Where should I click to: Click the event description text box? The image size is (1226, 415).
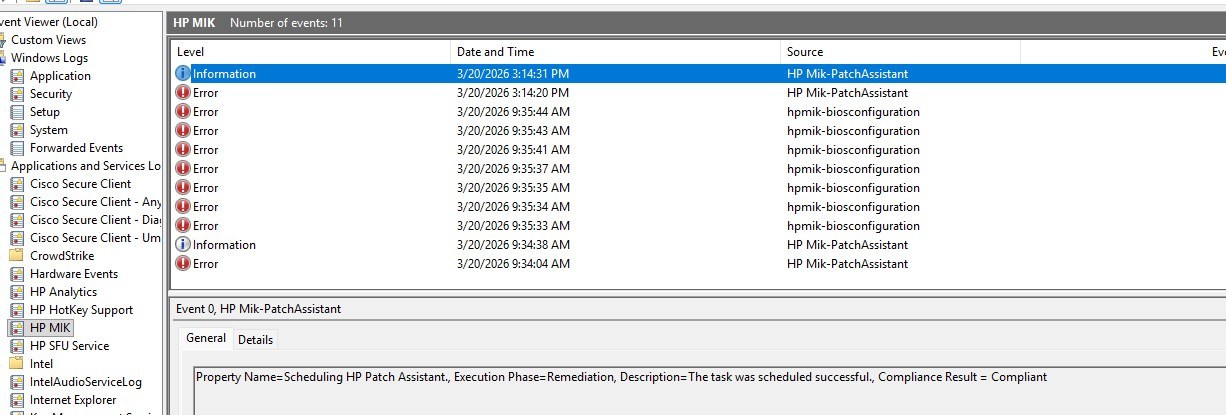pos(700,390)
